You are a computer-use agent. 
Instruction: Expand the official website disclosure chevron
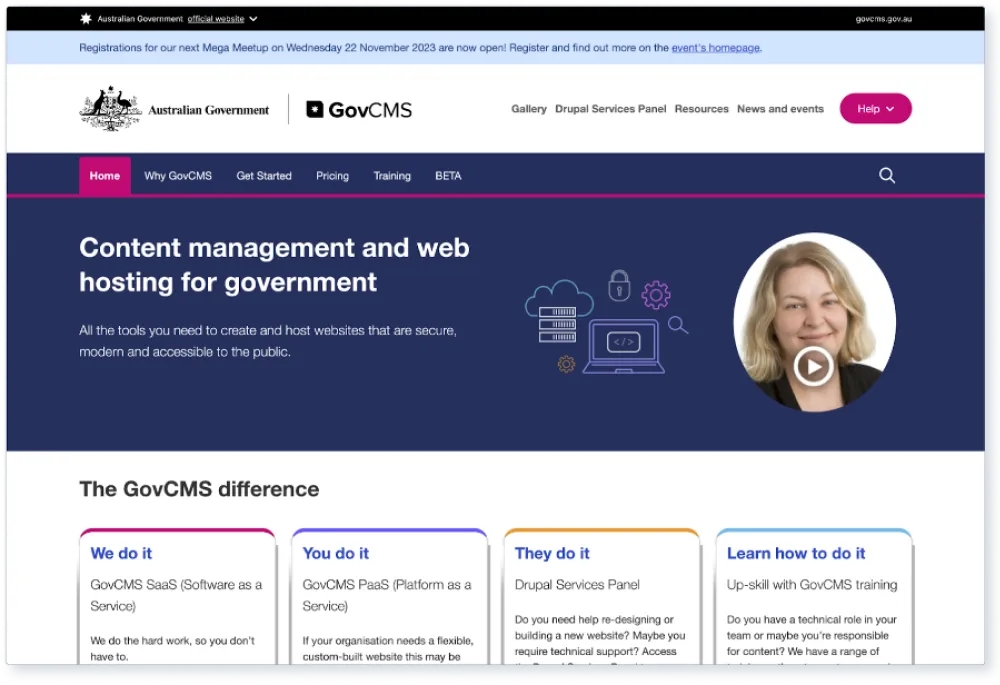pyautogui.click(x=253, y=19)
